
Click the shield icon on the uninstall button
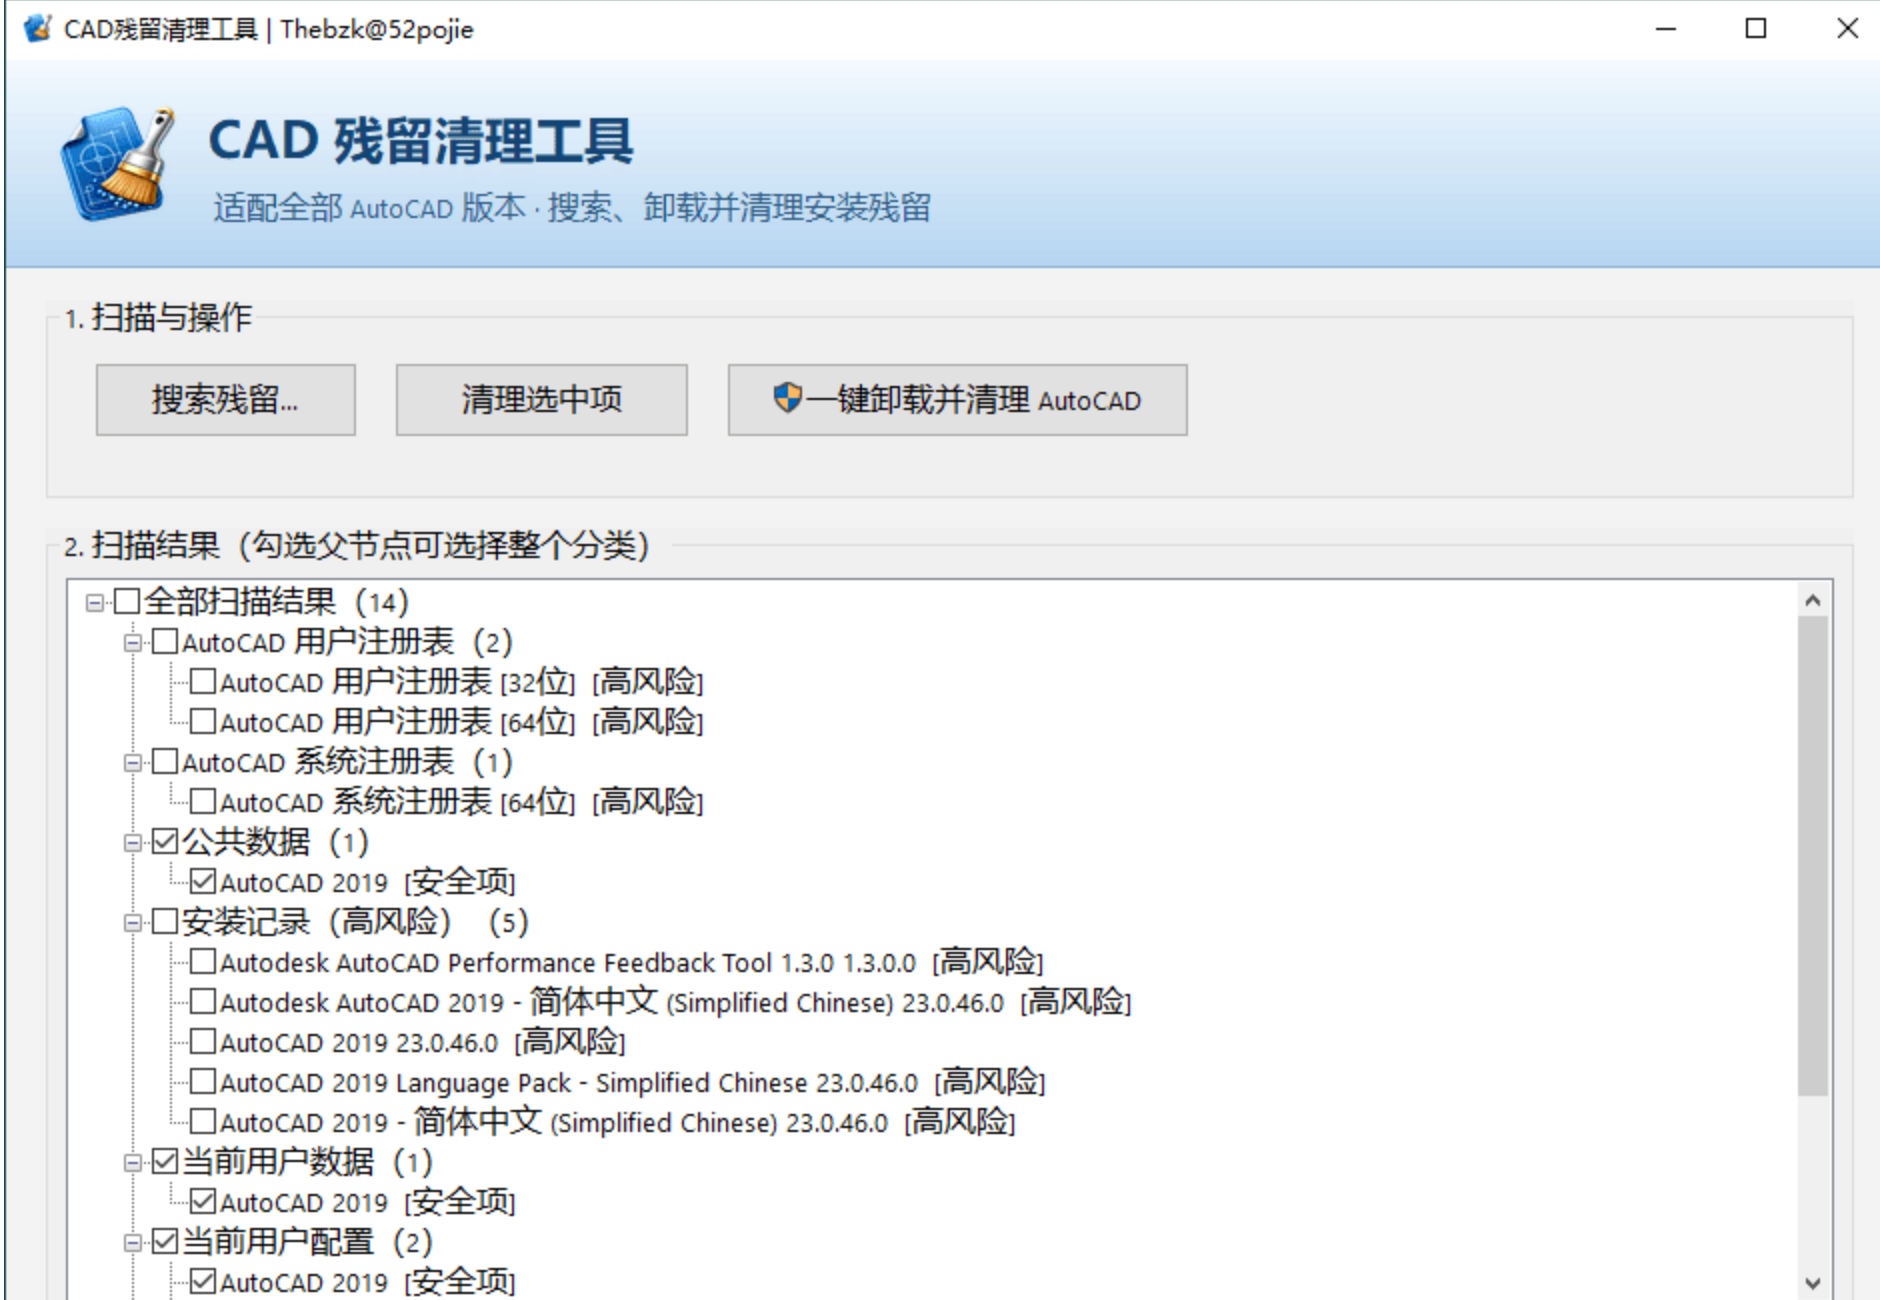(788, 398)
